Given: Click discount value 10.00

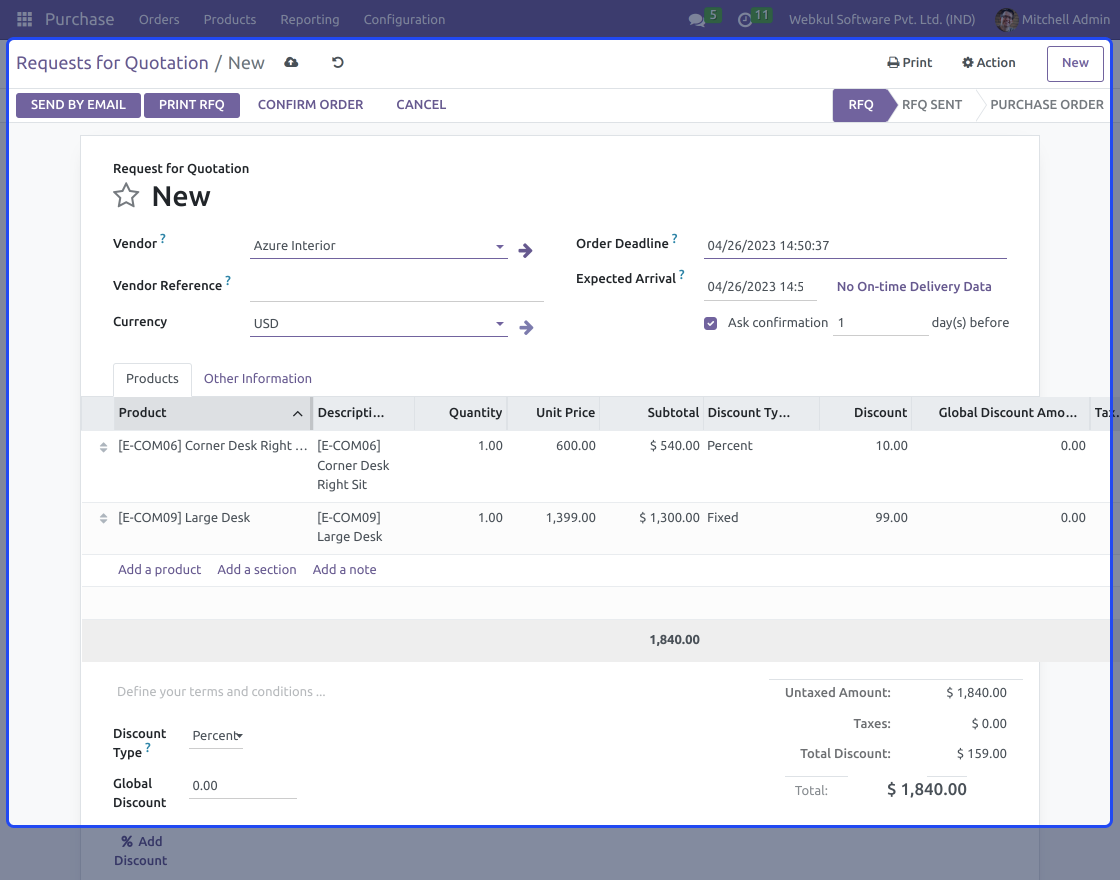Looking at the screenshot, I should click(891, 446).
